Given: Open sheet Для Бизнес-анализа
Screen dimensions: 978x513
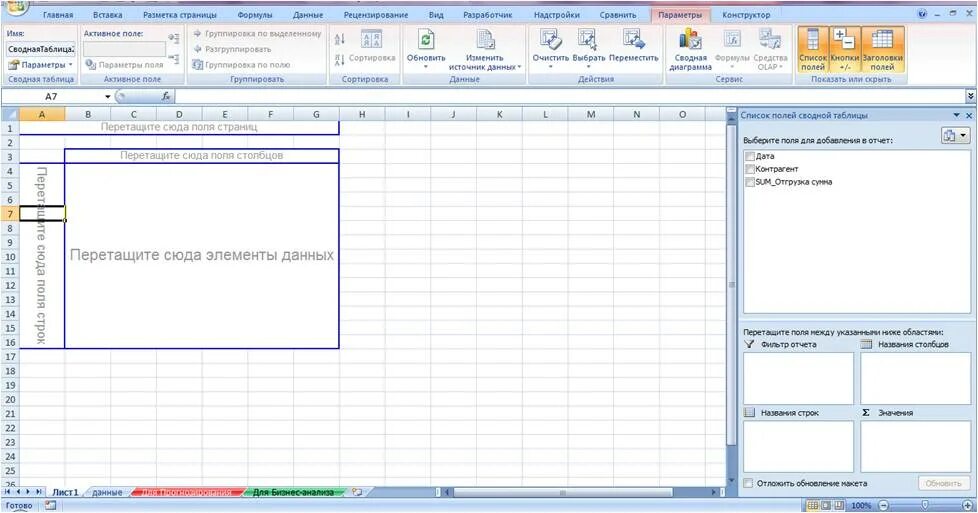Looking at the screenshot, I should point(293,492).
